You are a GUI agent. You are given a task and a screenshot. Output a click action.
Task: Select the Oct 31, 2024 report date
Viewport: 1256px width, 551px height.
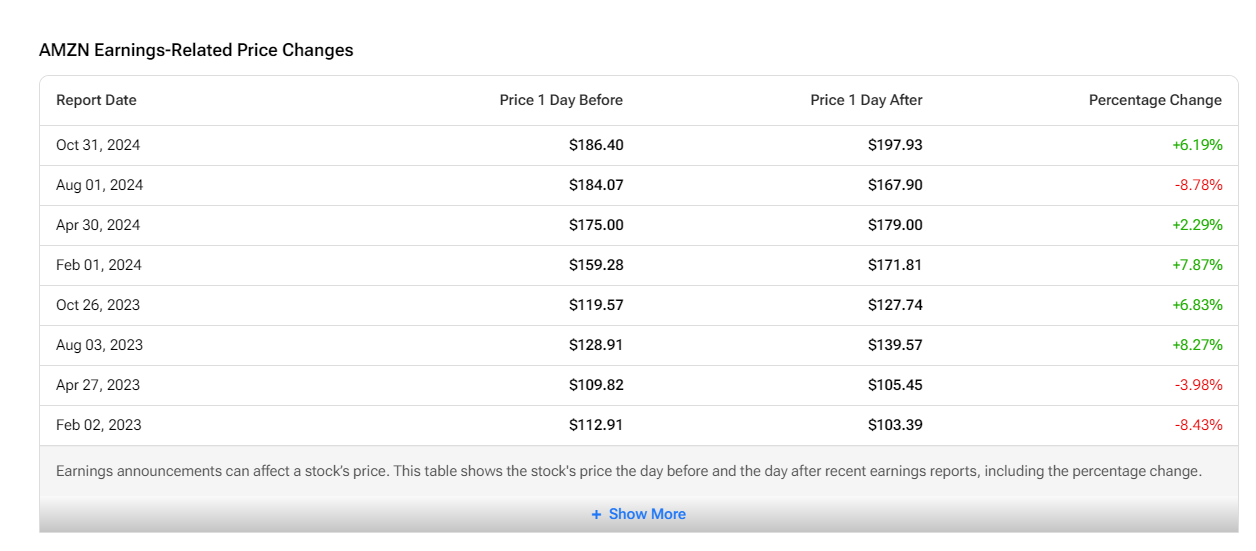click(98, 145)
